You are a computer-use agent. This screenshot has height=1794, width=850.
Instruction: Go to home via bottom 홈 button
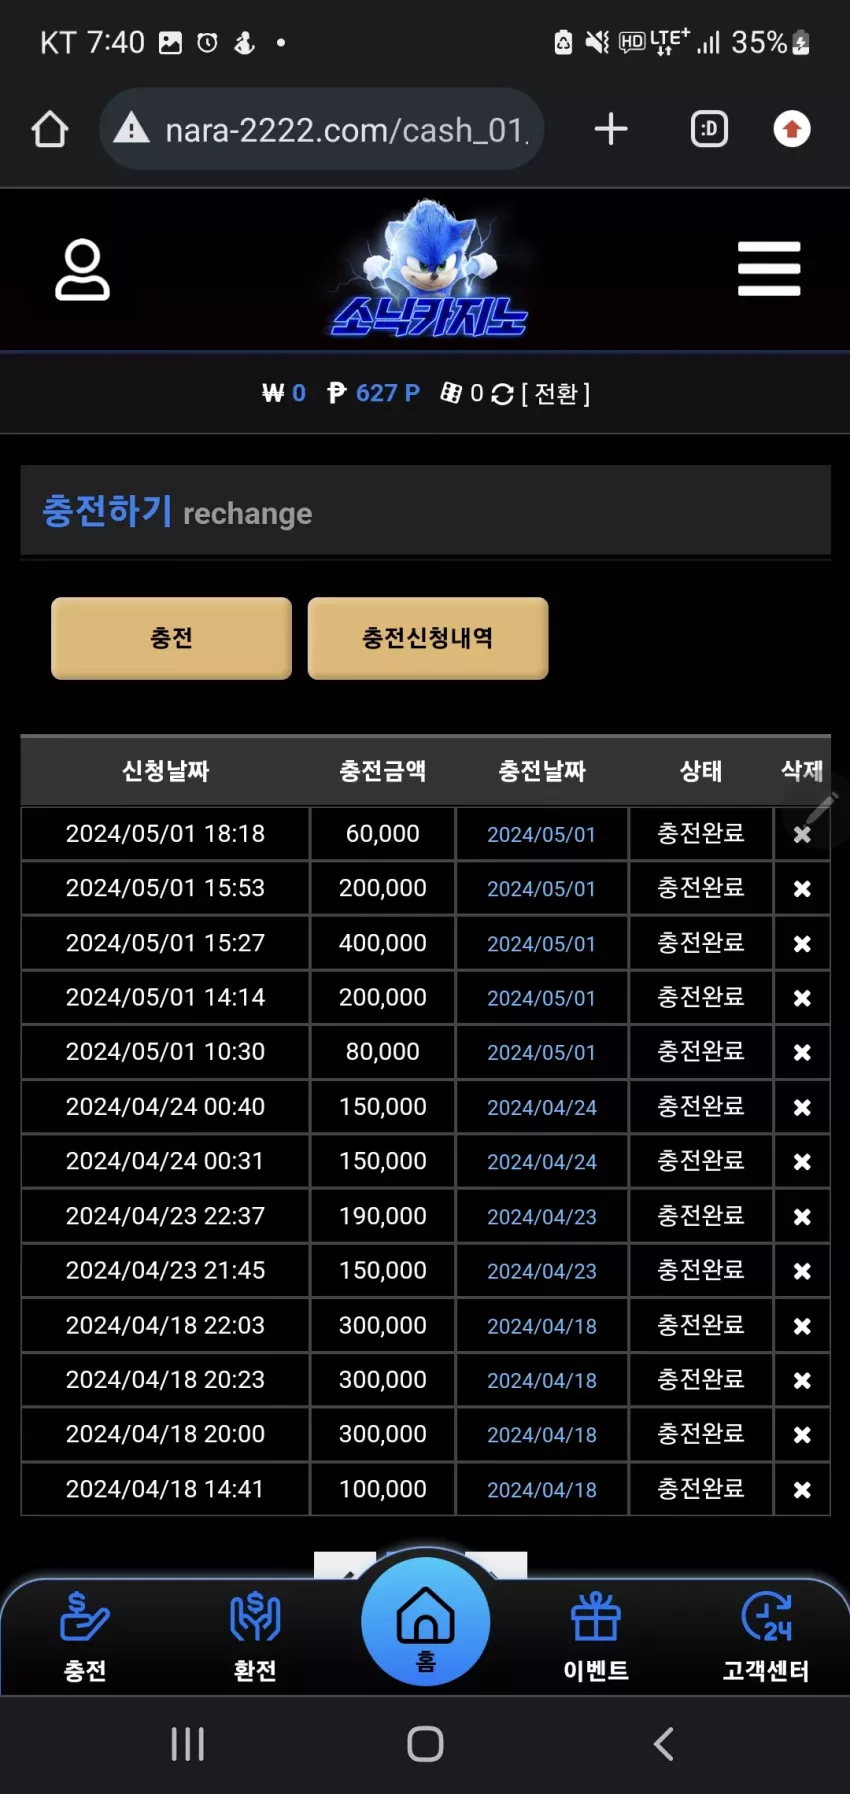click(x=426, y=1622)
